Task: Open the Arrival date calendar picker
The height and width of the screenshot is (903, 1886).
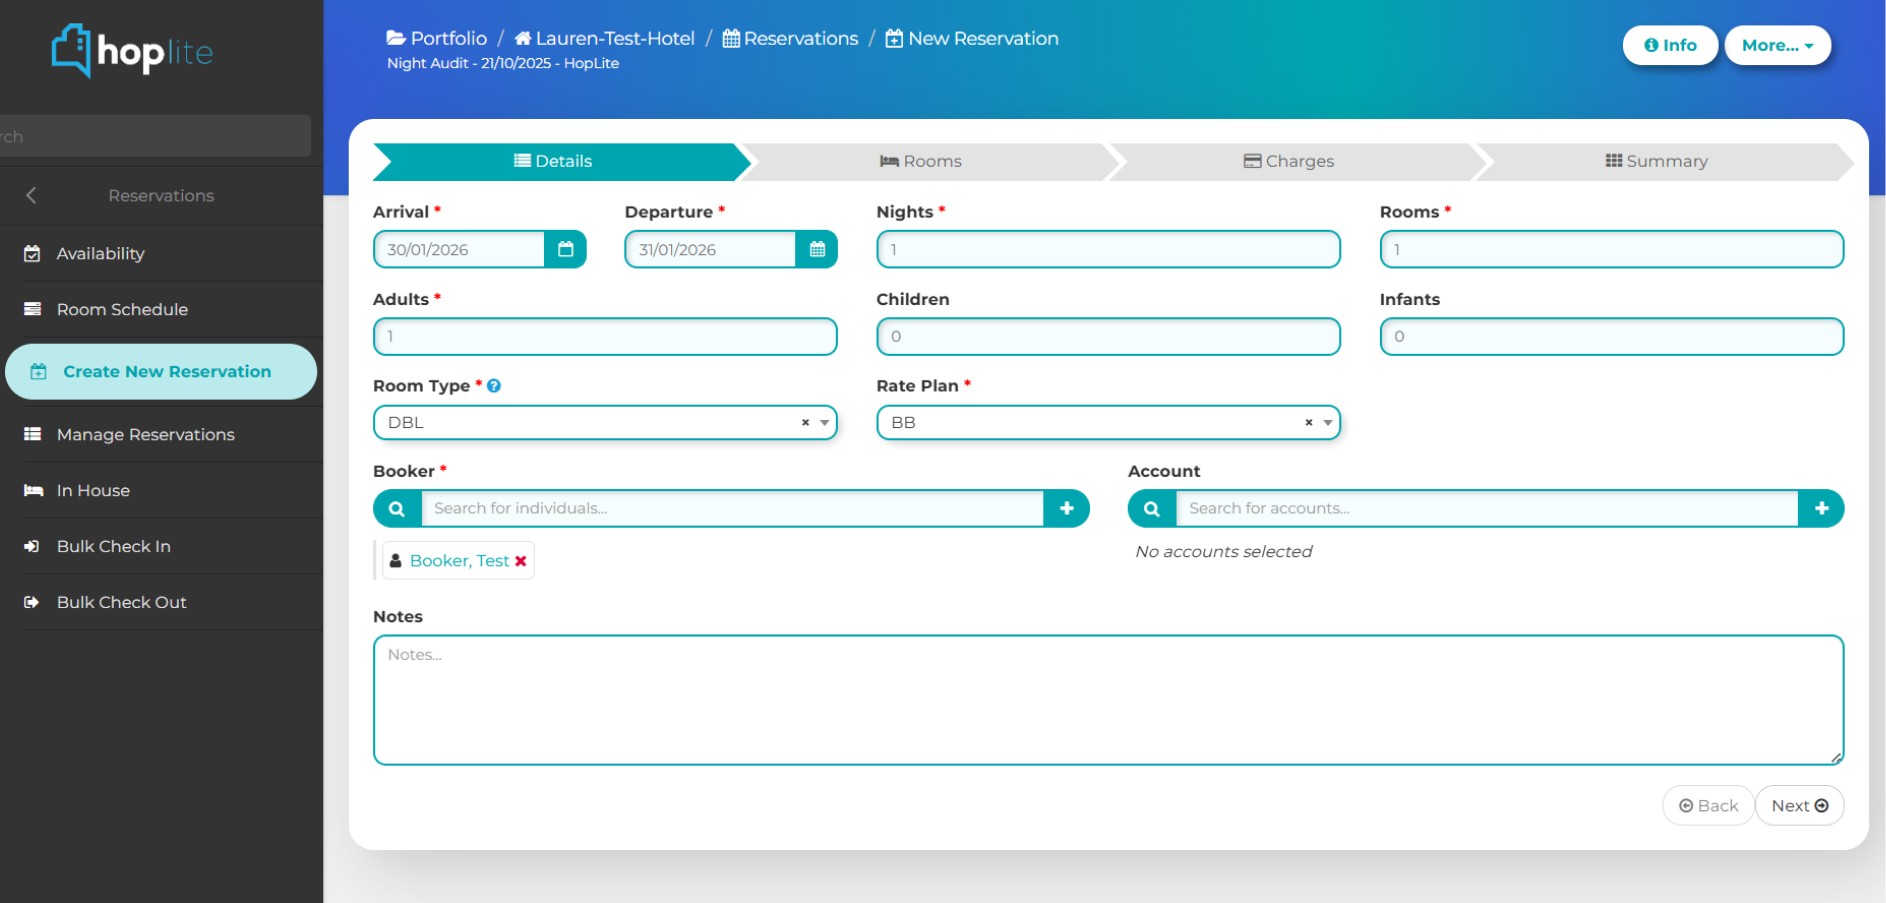Action: 565,250
